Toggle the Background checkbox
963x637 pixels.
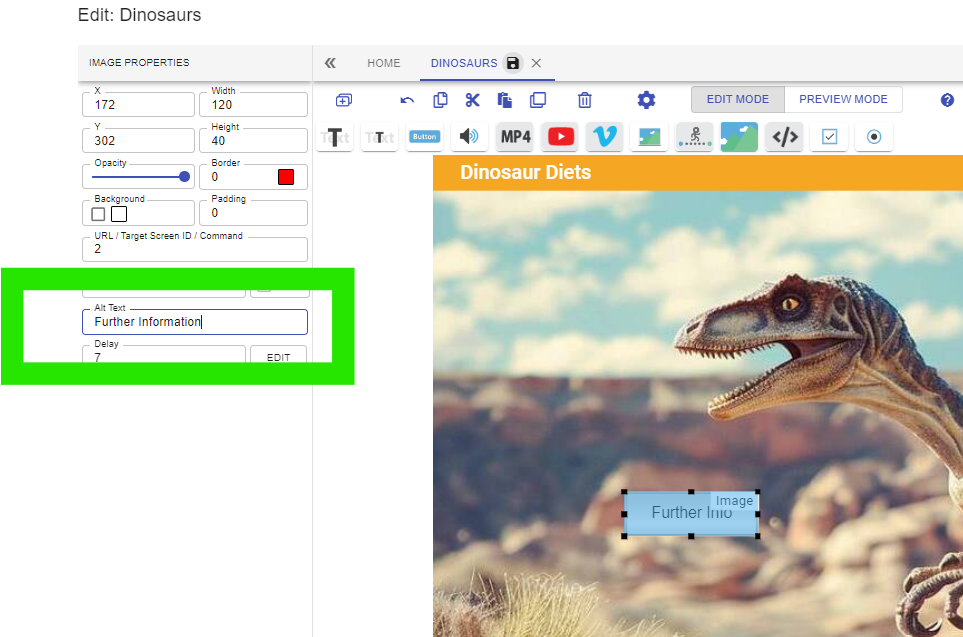pos(98,214)
